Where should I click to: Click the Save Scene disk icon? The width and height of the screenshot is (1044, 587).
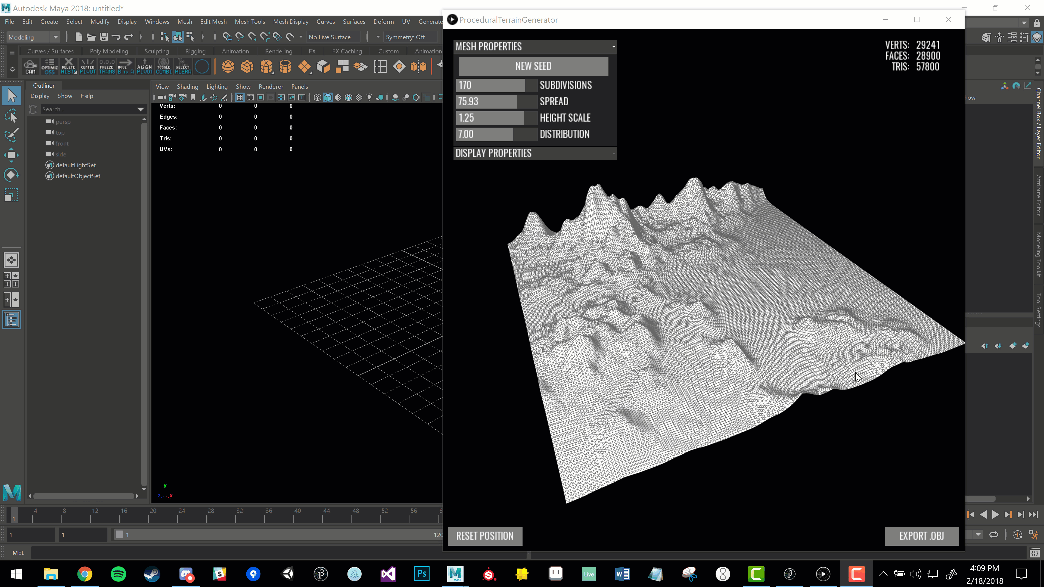pyautogui.click(x=104, y=37)
